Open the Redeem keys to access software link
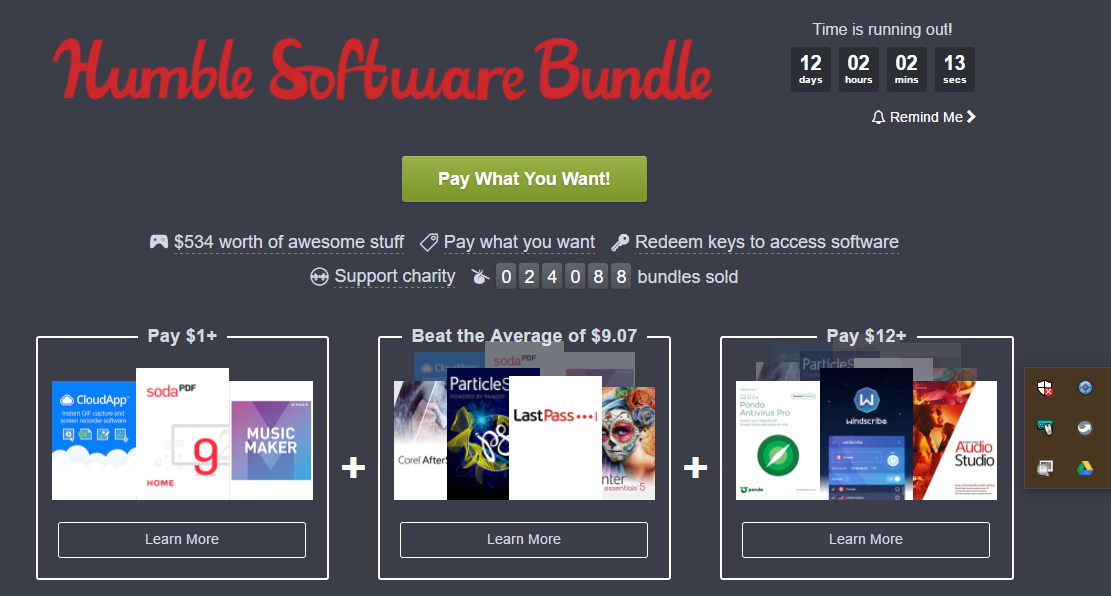Image resolution: width=1111 pixels, height=596 pixels. (767, 242)
